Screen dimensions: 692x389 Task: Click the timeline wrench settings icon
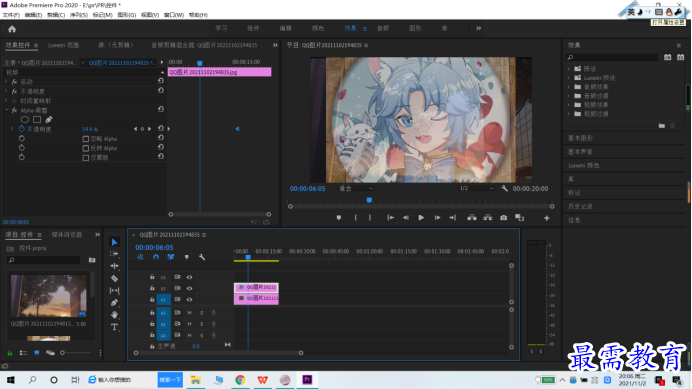click(202, 257)
